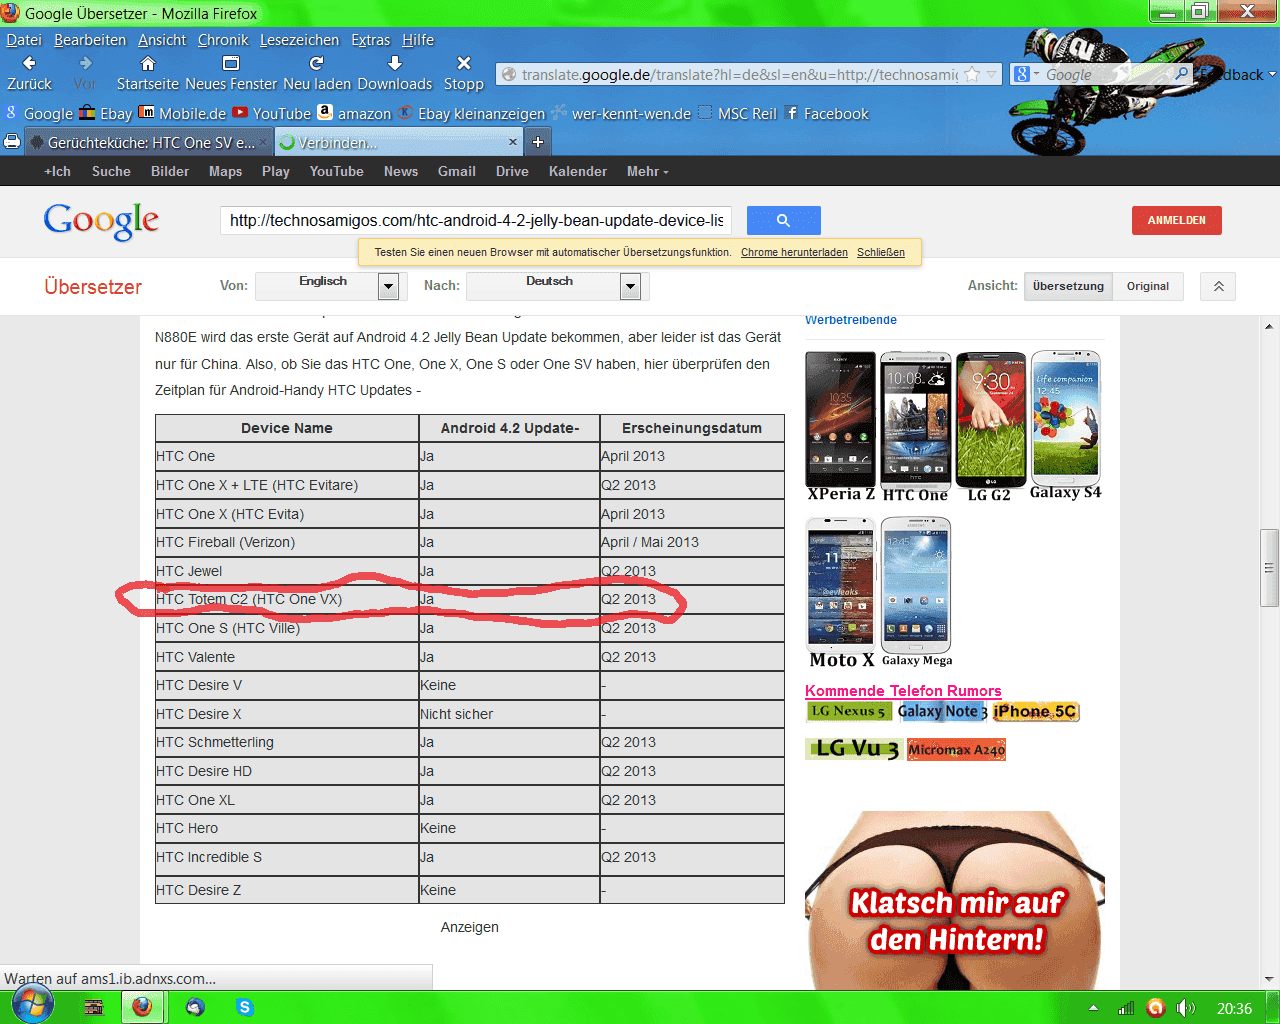1280x1024 pixels.
Task: Open the Ebay kleinanzeigen bookmark
Action: [x=471, y=113]
